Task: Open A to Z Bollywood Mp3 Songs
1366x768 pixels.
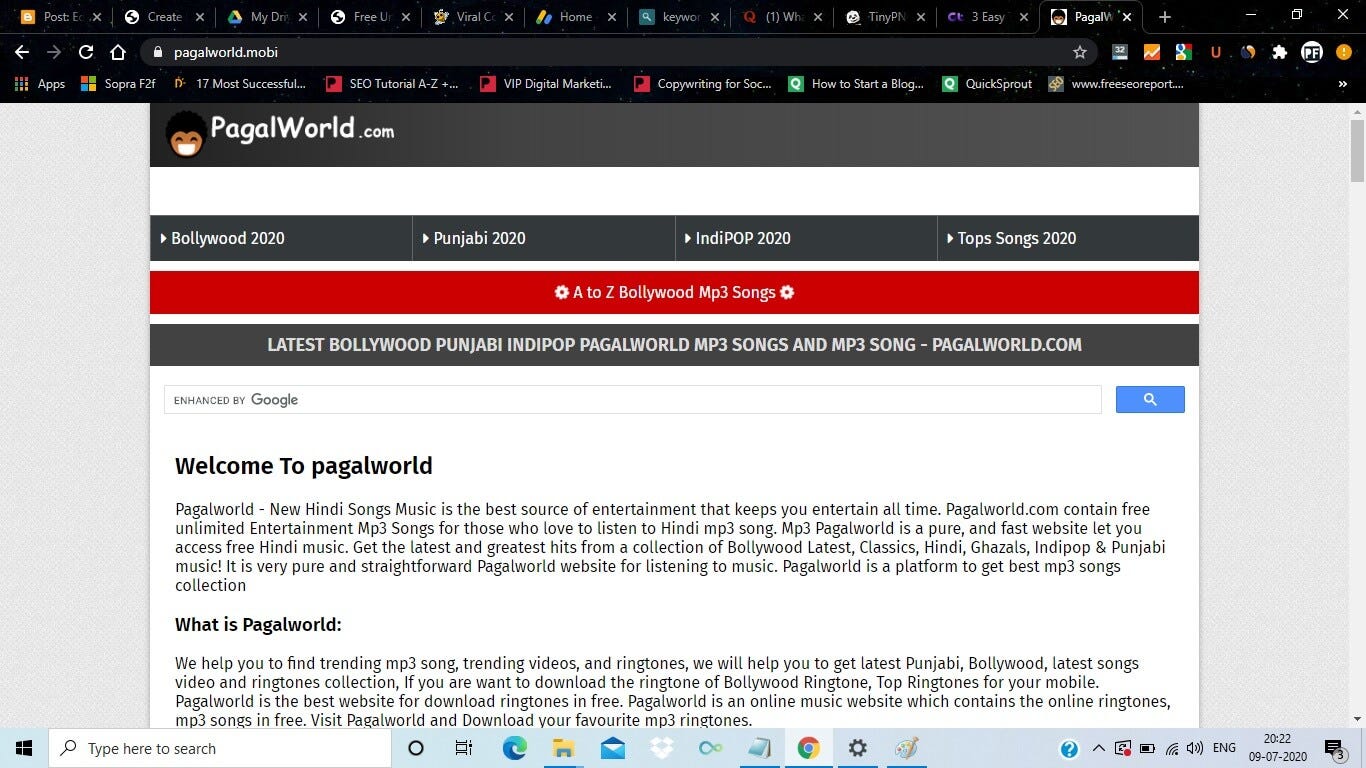Action: [x=674, y=292]
